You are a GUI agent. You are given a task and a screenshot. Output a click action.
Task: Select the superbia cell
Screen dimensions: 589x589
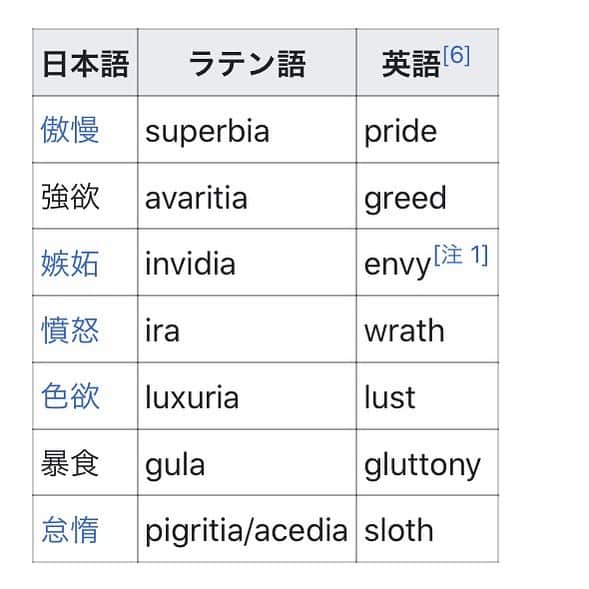(247, 130)
